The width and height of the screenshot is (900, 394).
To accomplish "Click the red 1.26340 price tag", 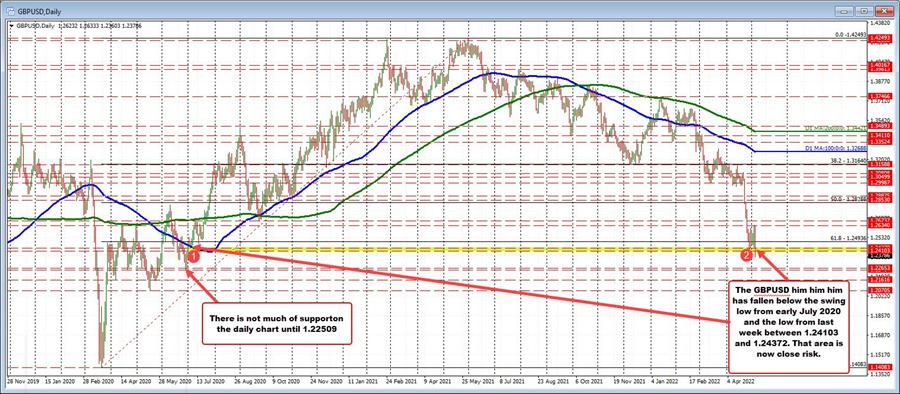I will point(880,225).
